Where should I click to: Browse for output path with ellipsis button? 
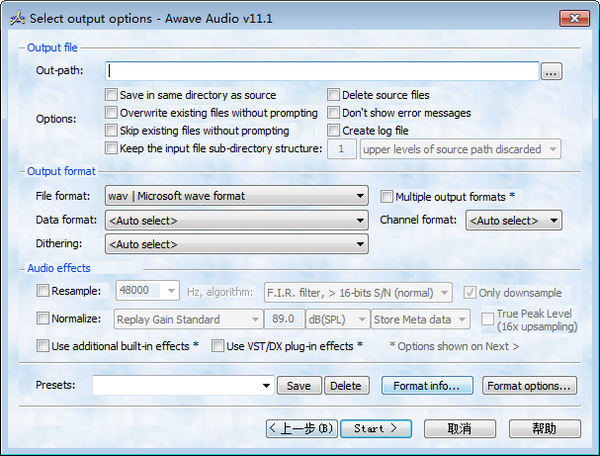click(x=551, y=71)
